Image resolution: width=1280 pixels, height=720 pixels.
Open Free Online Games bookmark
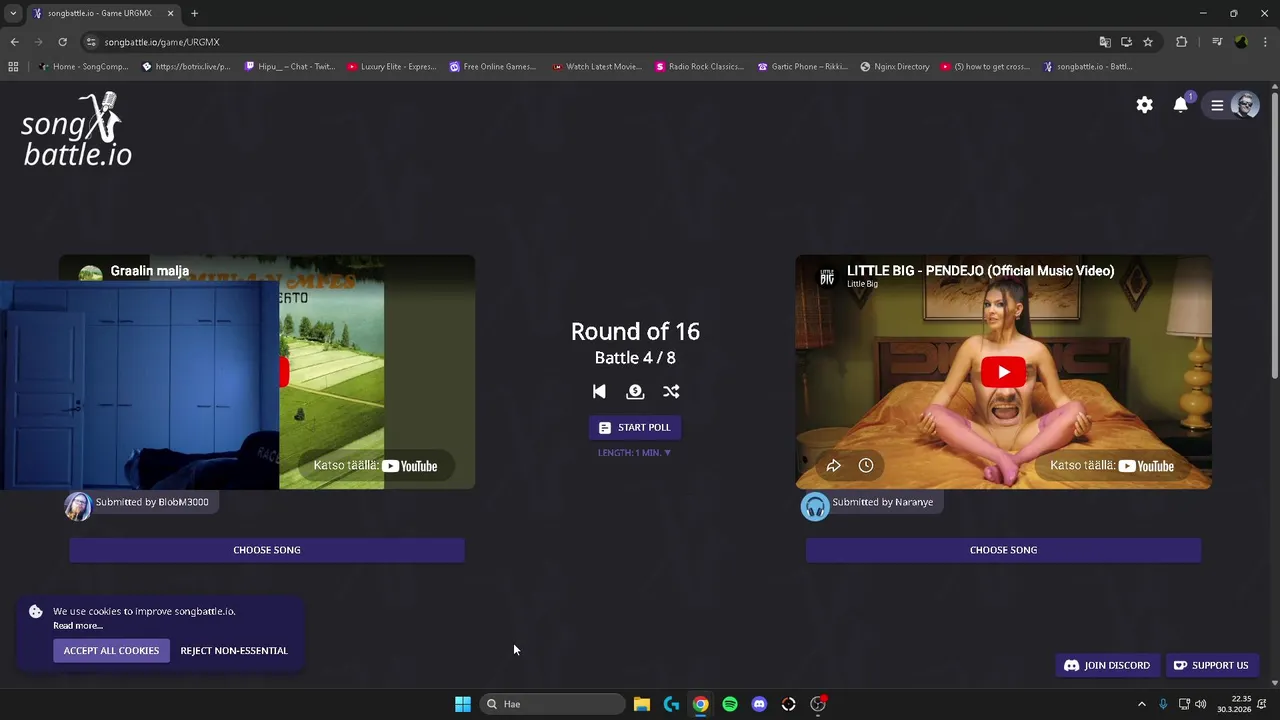pyautogui.click(x=493, y=67)
